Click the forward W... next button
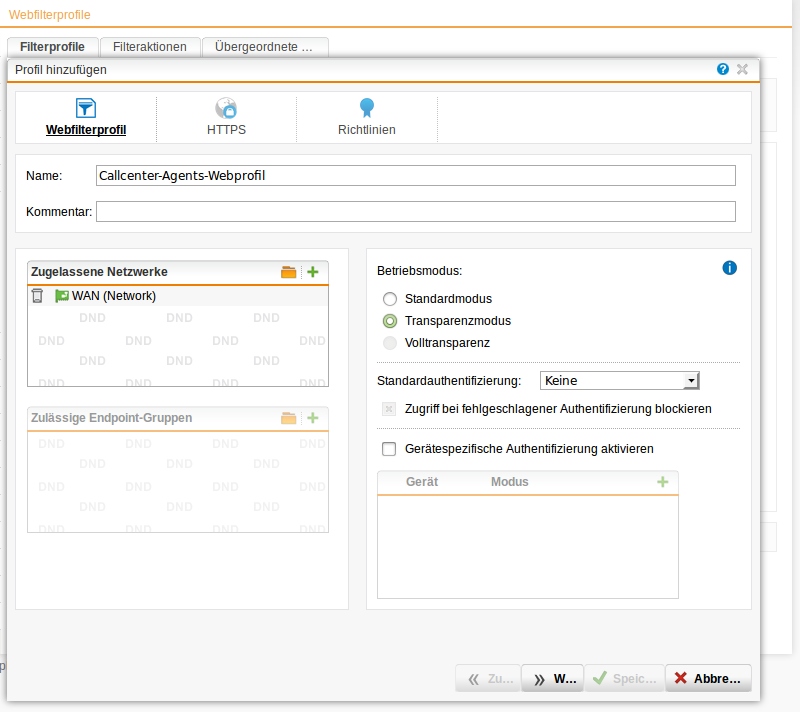This screenshot has height=712, width=800. [x=554, y=678]
